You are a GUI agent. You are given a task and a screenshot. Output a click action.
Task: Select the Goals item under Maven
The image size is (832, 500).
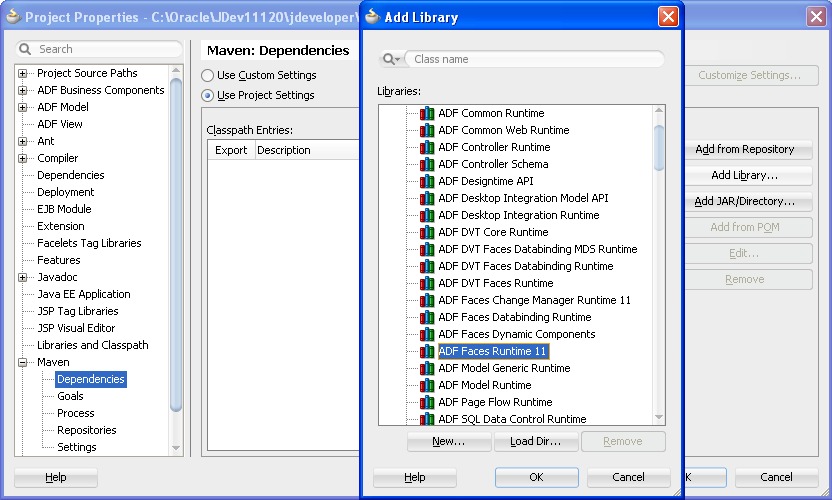click(70, 396)
